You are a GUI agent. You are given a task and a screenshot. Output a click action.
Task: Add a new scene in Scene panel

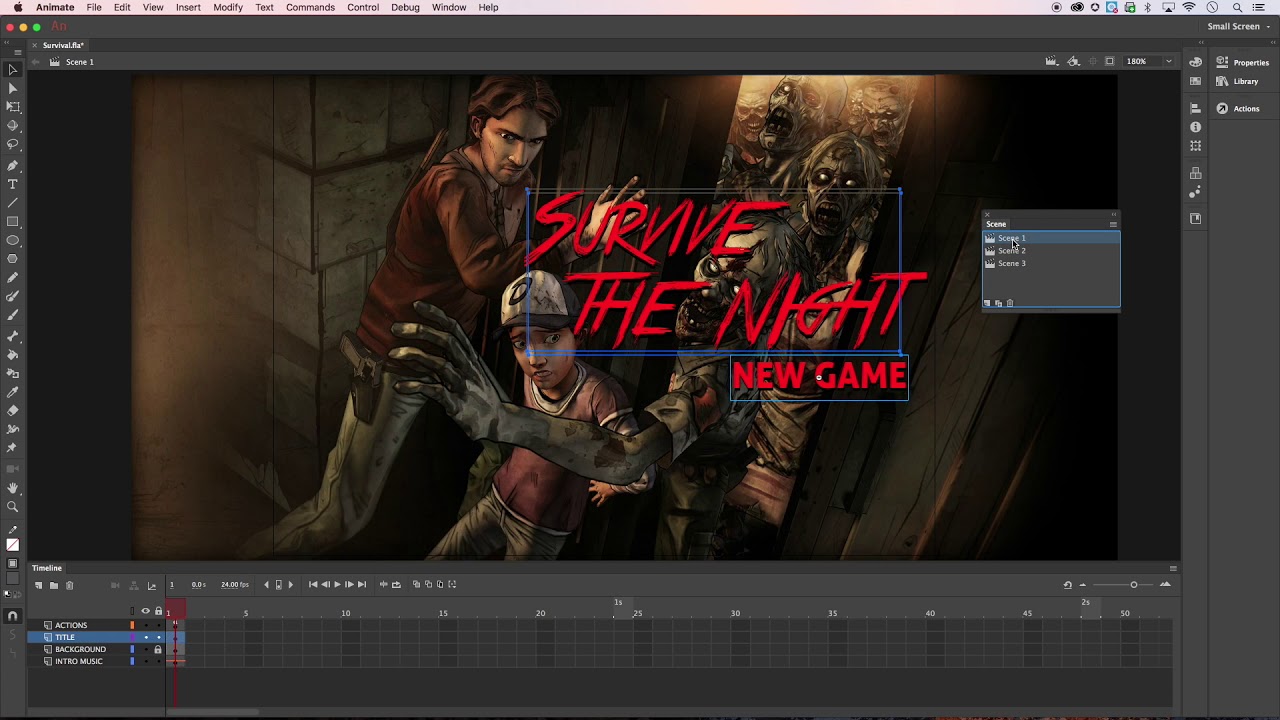[988, 303]
